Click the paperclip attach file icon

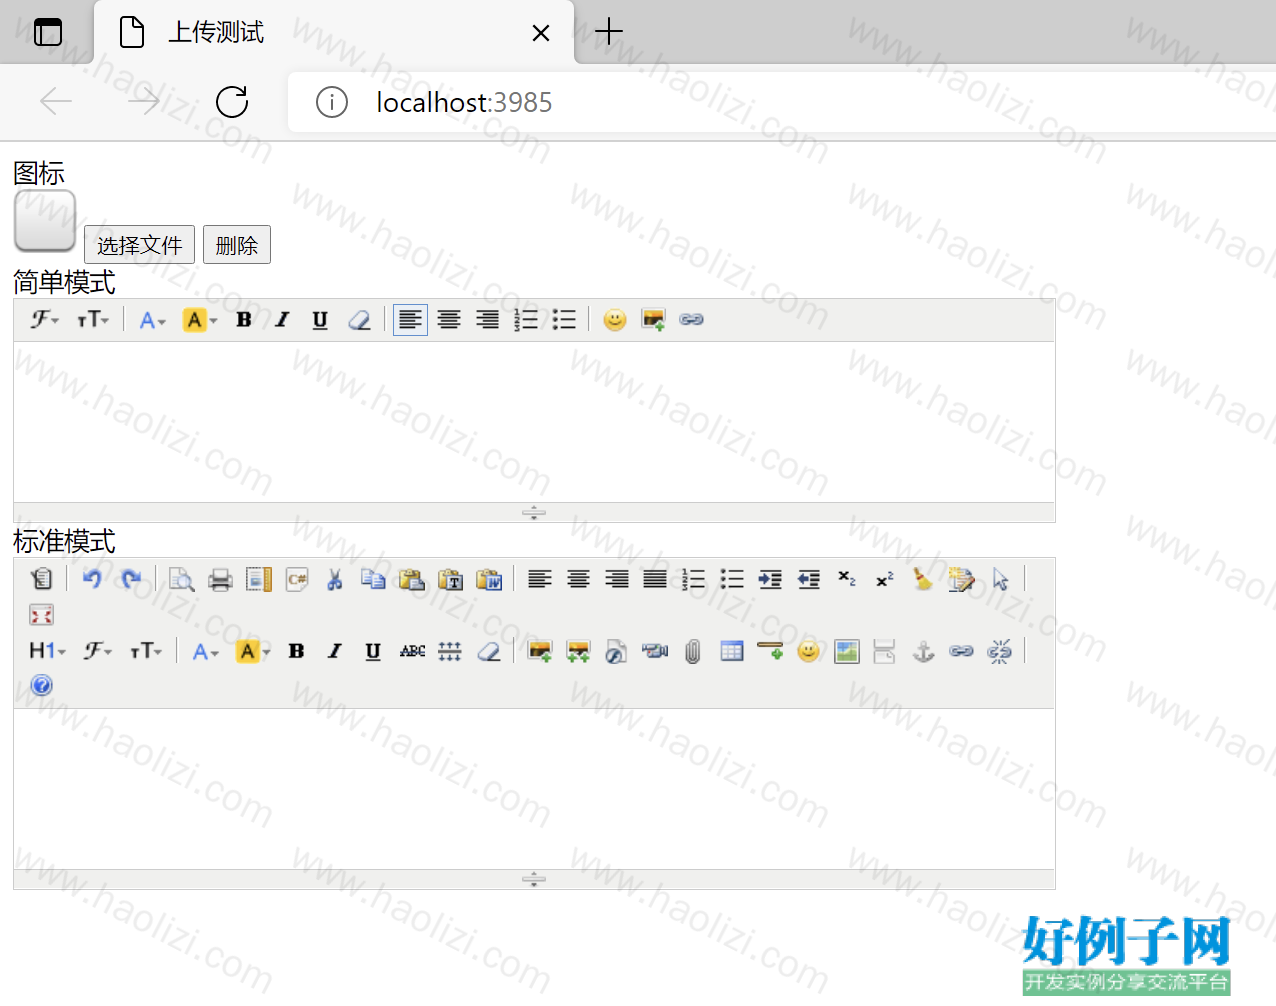coord(693,651)
